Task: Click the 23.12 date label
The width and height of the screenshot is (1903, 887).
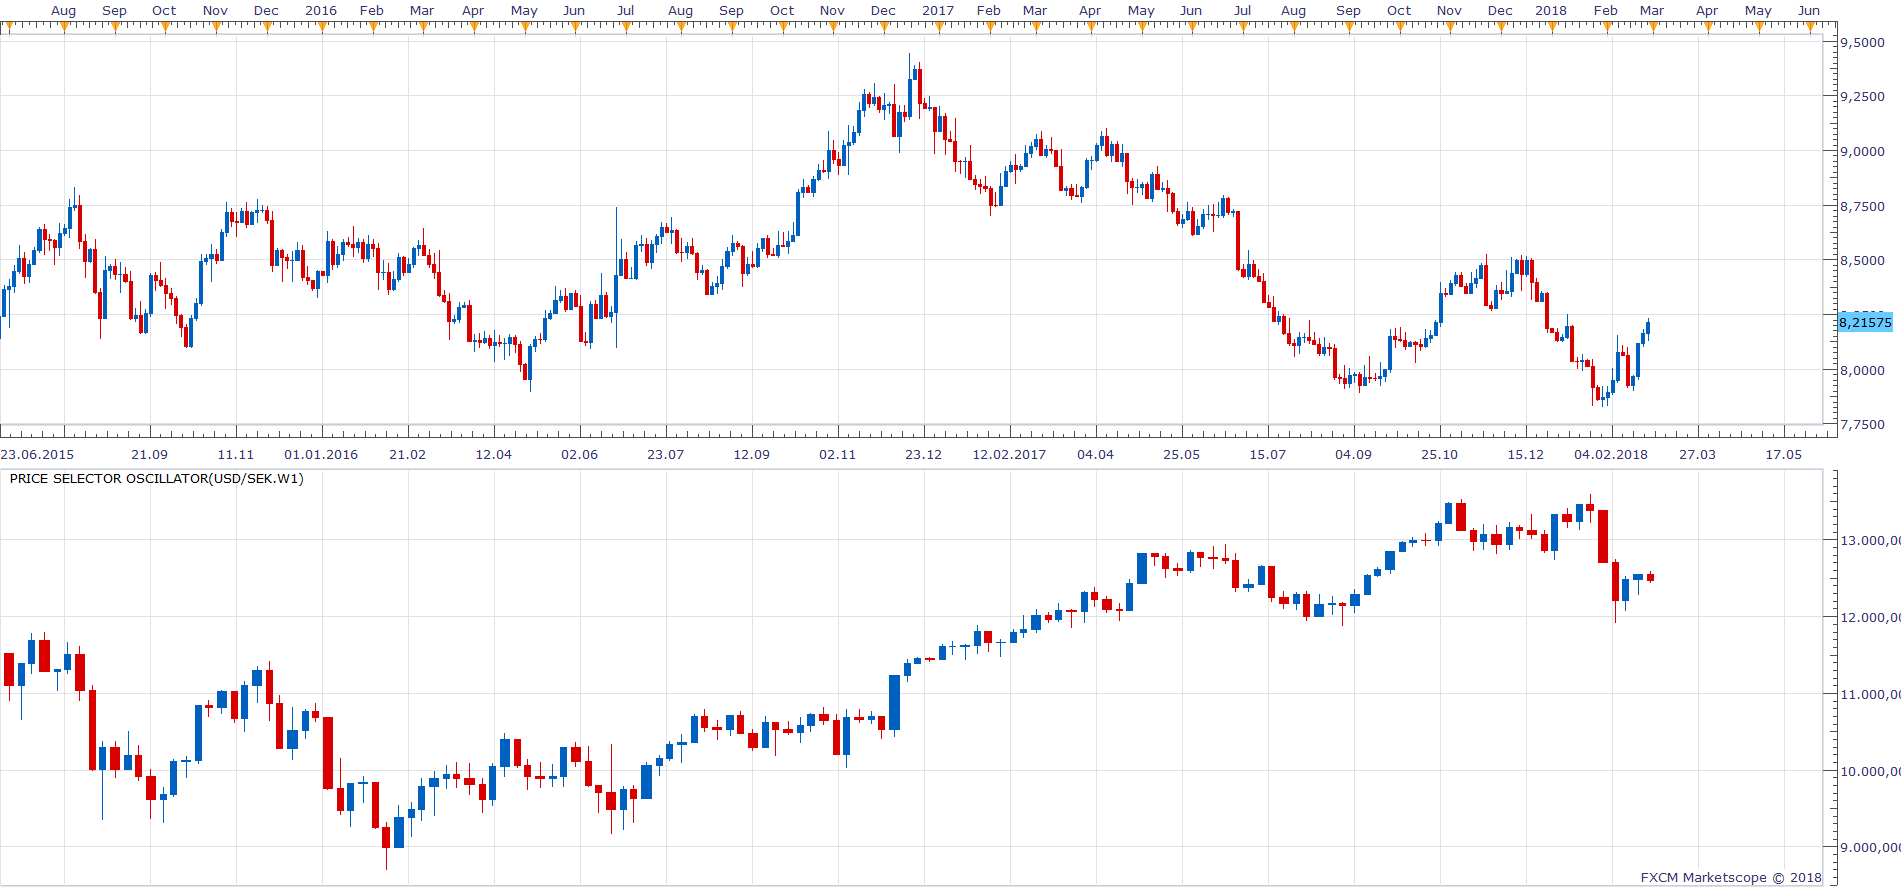Action: [x=923, y=455]
